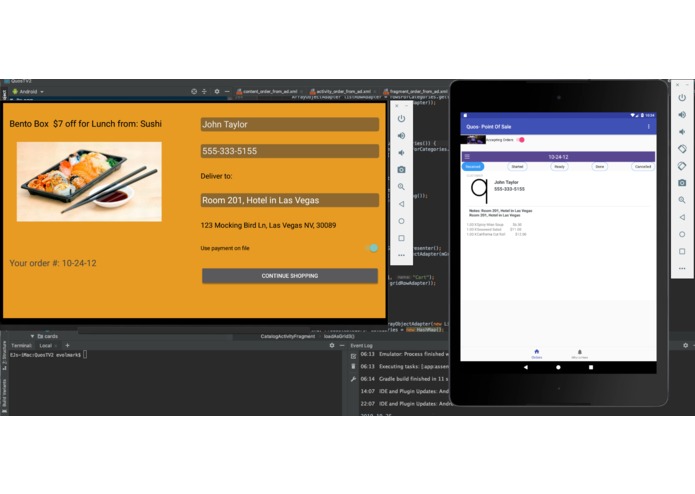Edit the 555-333-5155 phone field
This screenshot has width=695, height=494.
[x=289, y=151]
